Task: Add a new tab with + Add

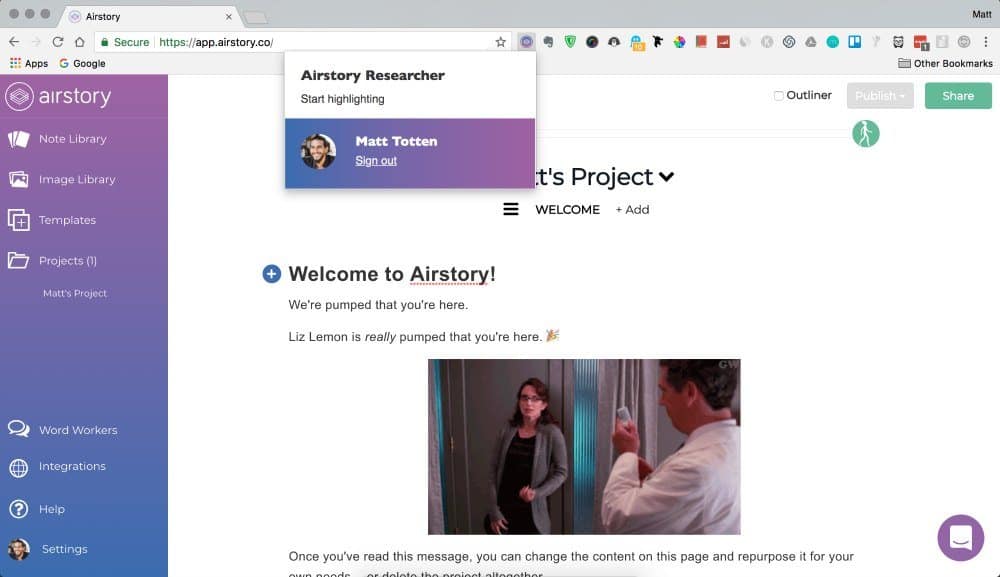Action: (x=632, y=210)
